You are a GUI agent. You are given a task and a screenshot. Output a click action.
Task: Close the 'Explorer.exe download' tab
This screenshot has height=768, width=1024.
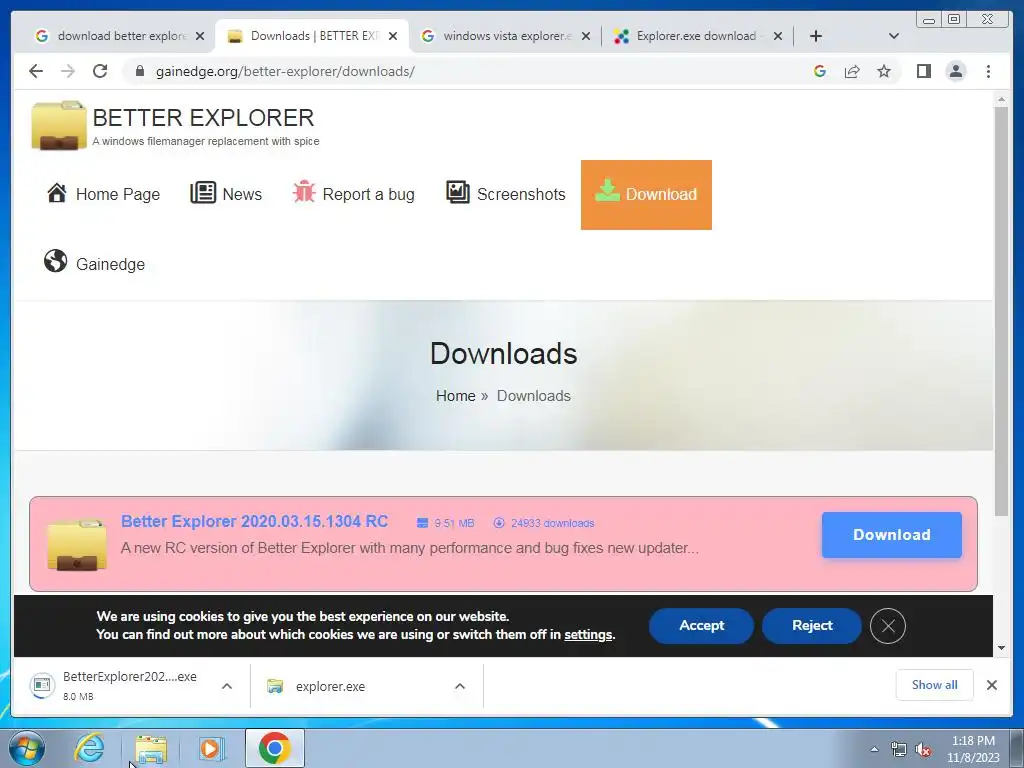(x=777, y=37)
